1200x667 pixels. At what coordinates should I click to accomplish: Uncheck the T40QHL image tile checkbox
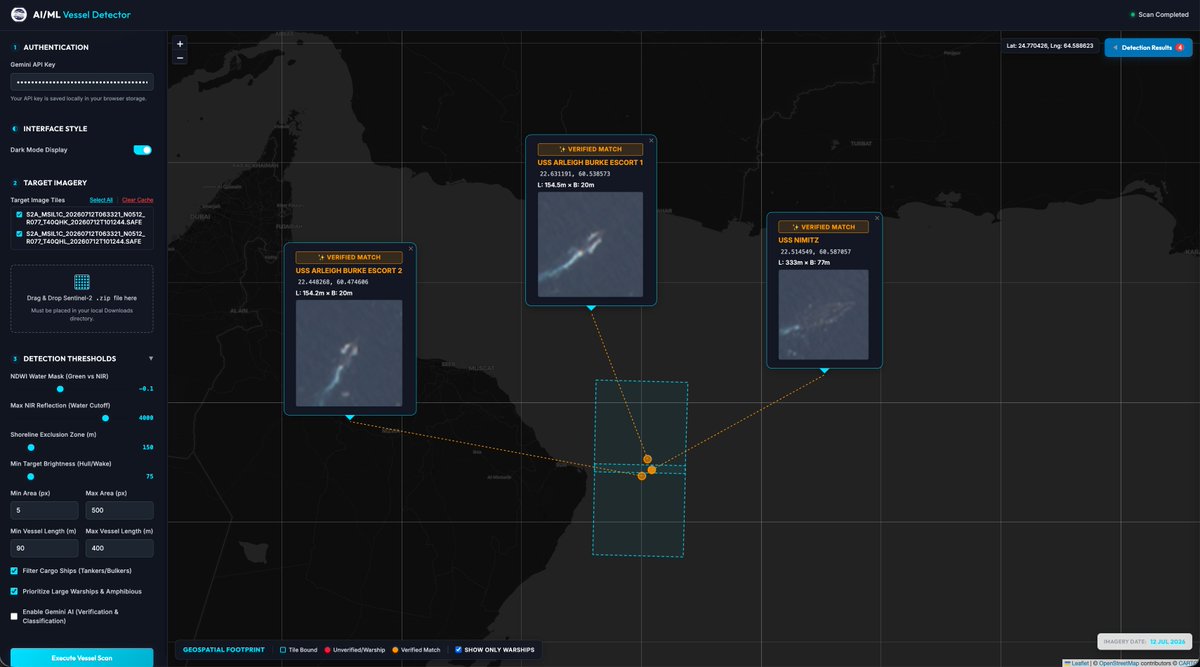[x=17, y=234]
